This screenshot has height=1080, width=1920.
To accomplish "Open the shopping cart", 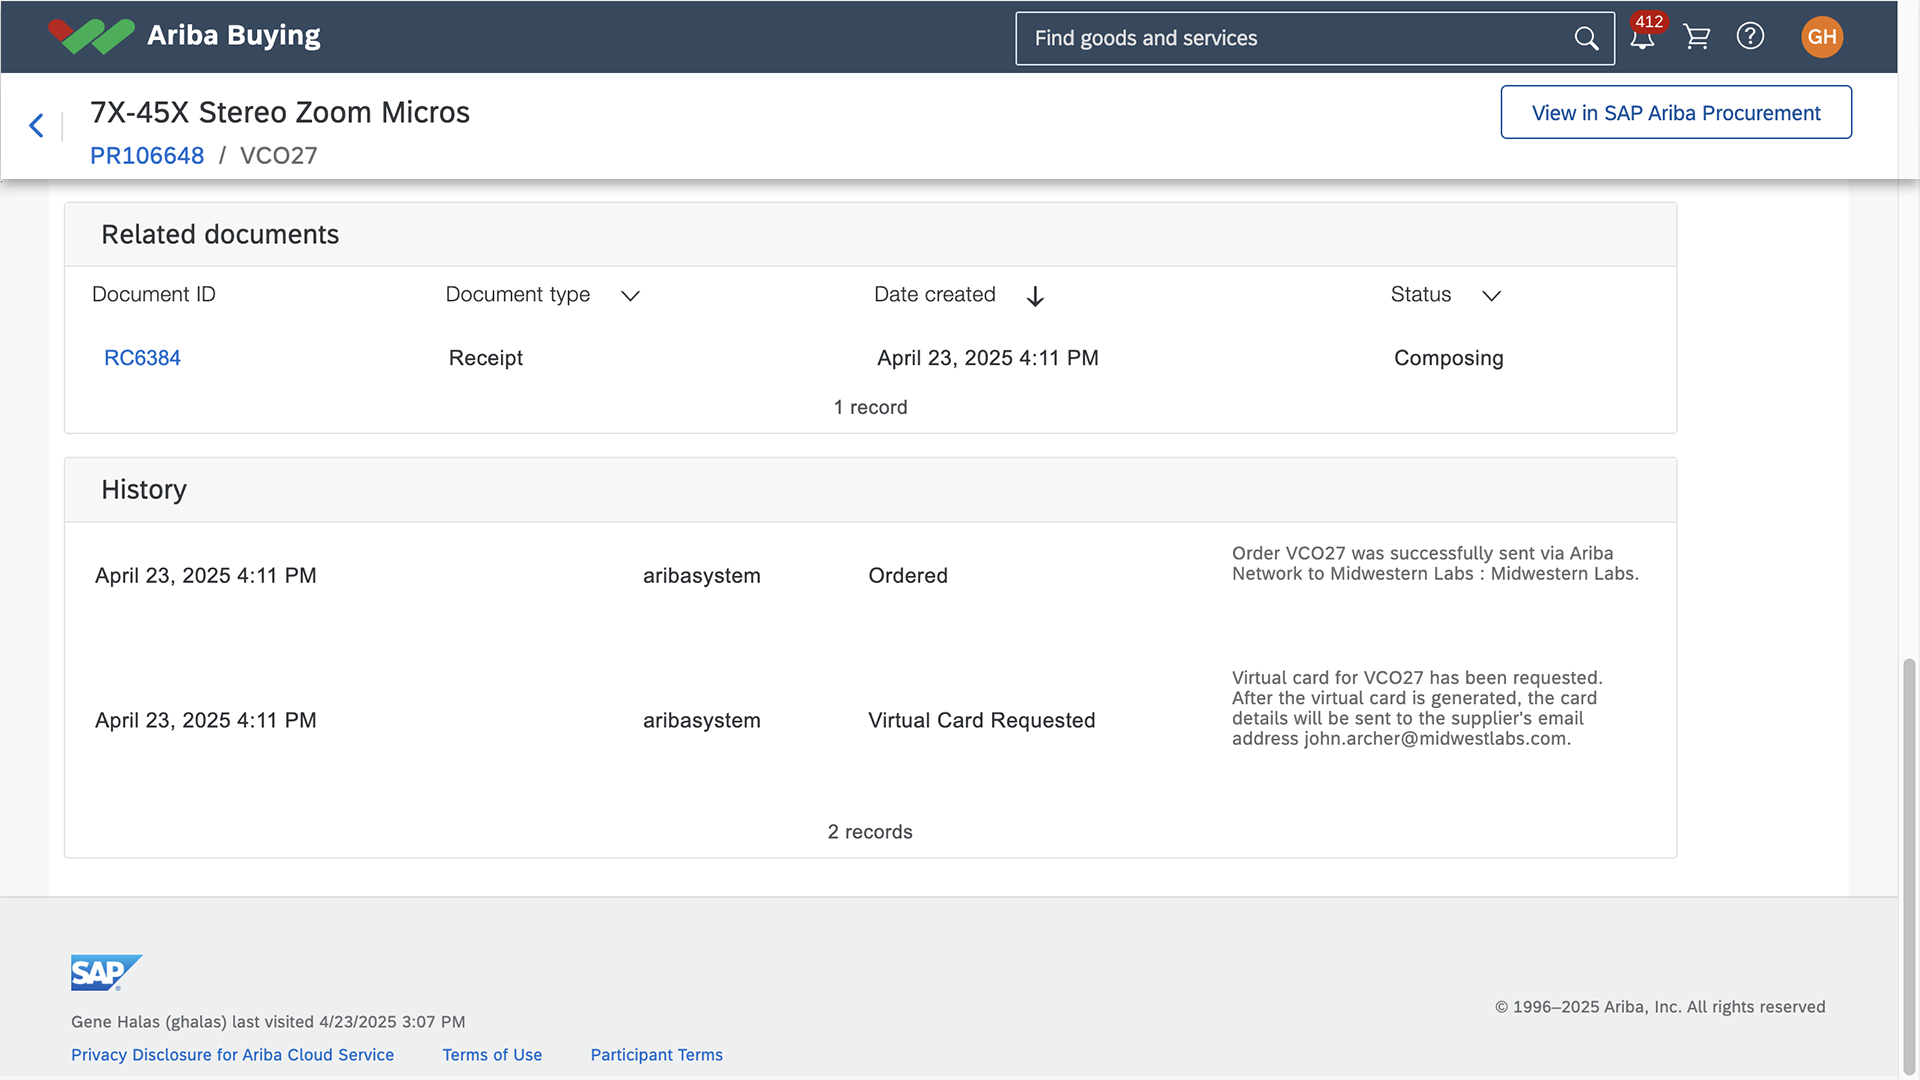I will pos(1697,37).
